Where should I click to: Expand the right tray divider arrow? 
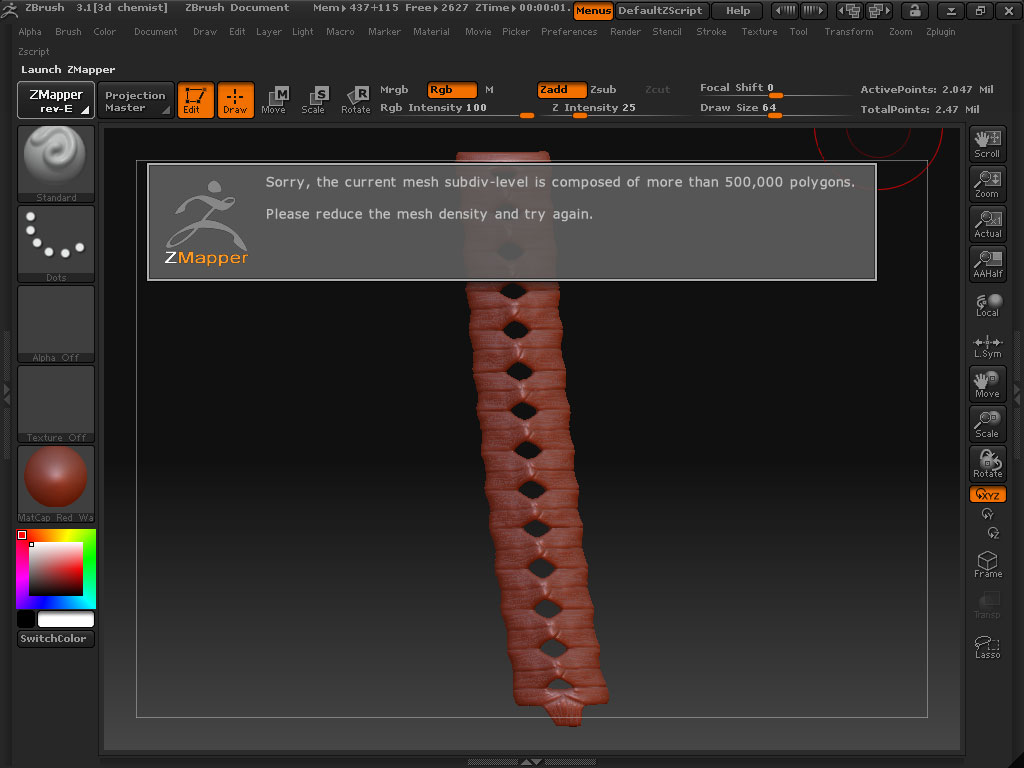(1017, 392)
